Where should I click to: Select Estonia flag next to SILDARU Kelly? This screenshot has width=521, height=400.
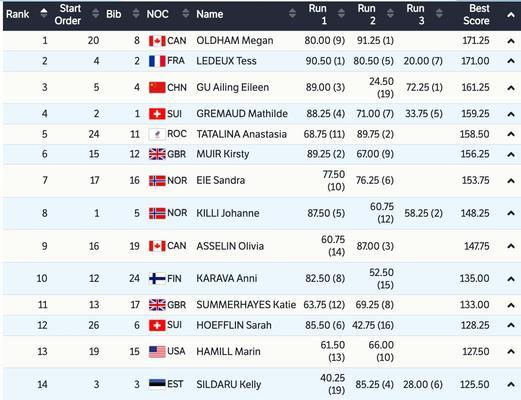[157, 384]
